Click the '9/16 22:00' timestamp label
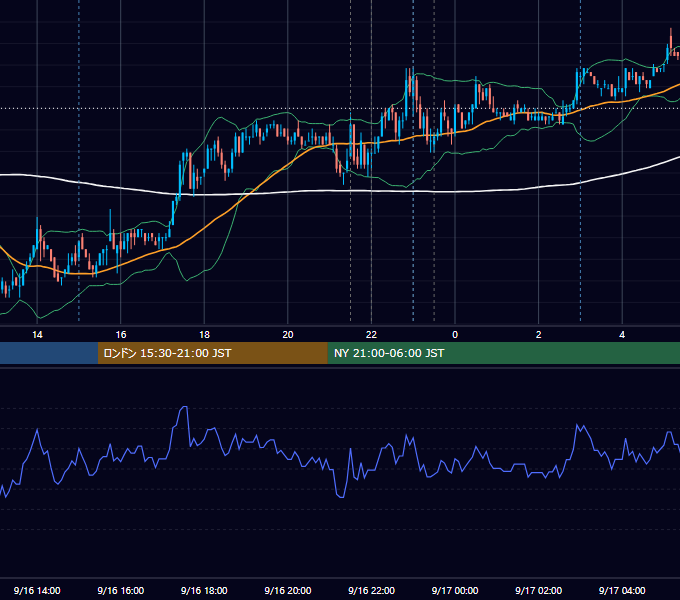Screen dimensions: 680x600 (372, 590)
